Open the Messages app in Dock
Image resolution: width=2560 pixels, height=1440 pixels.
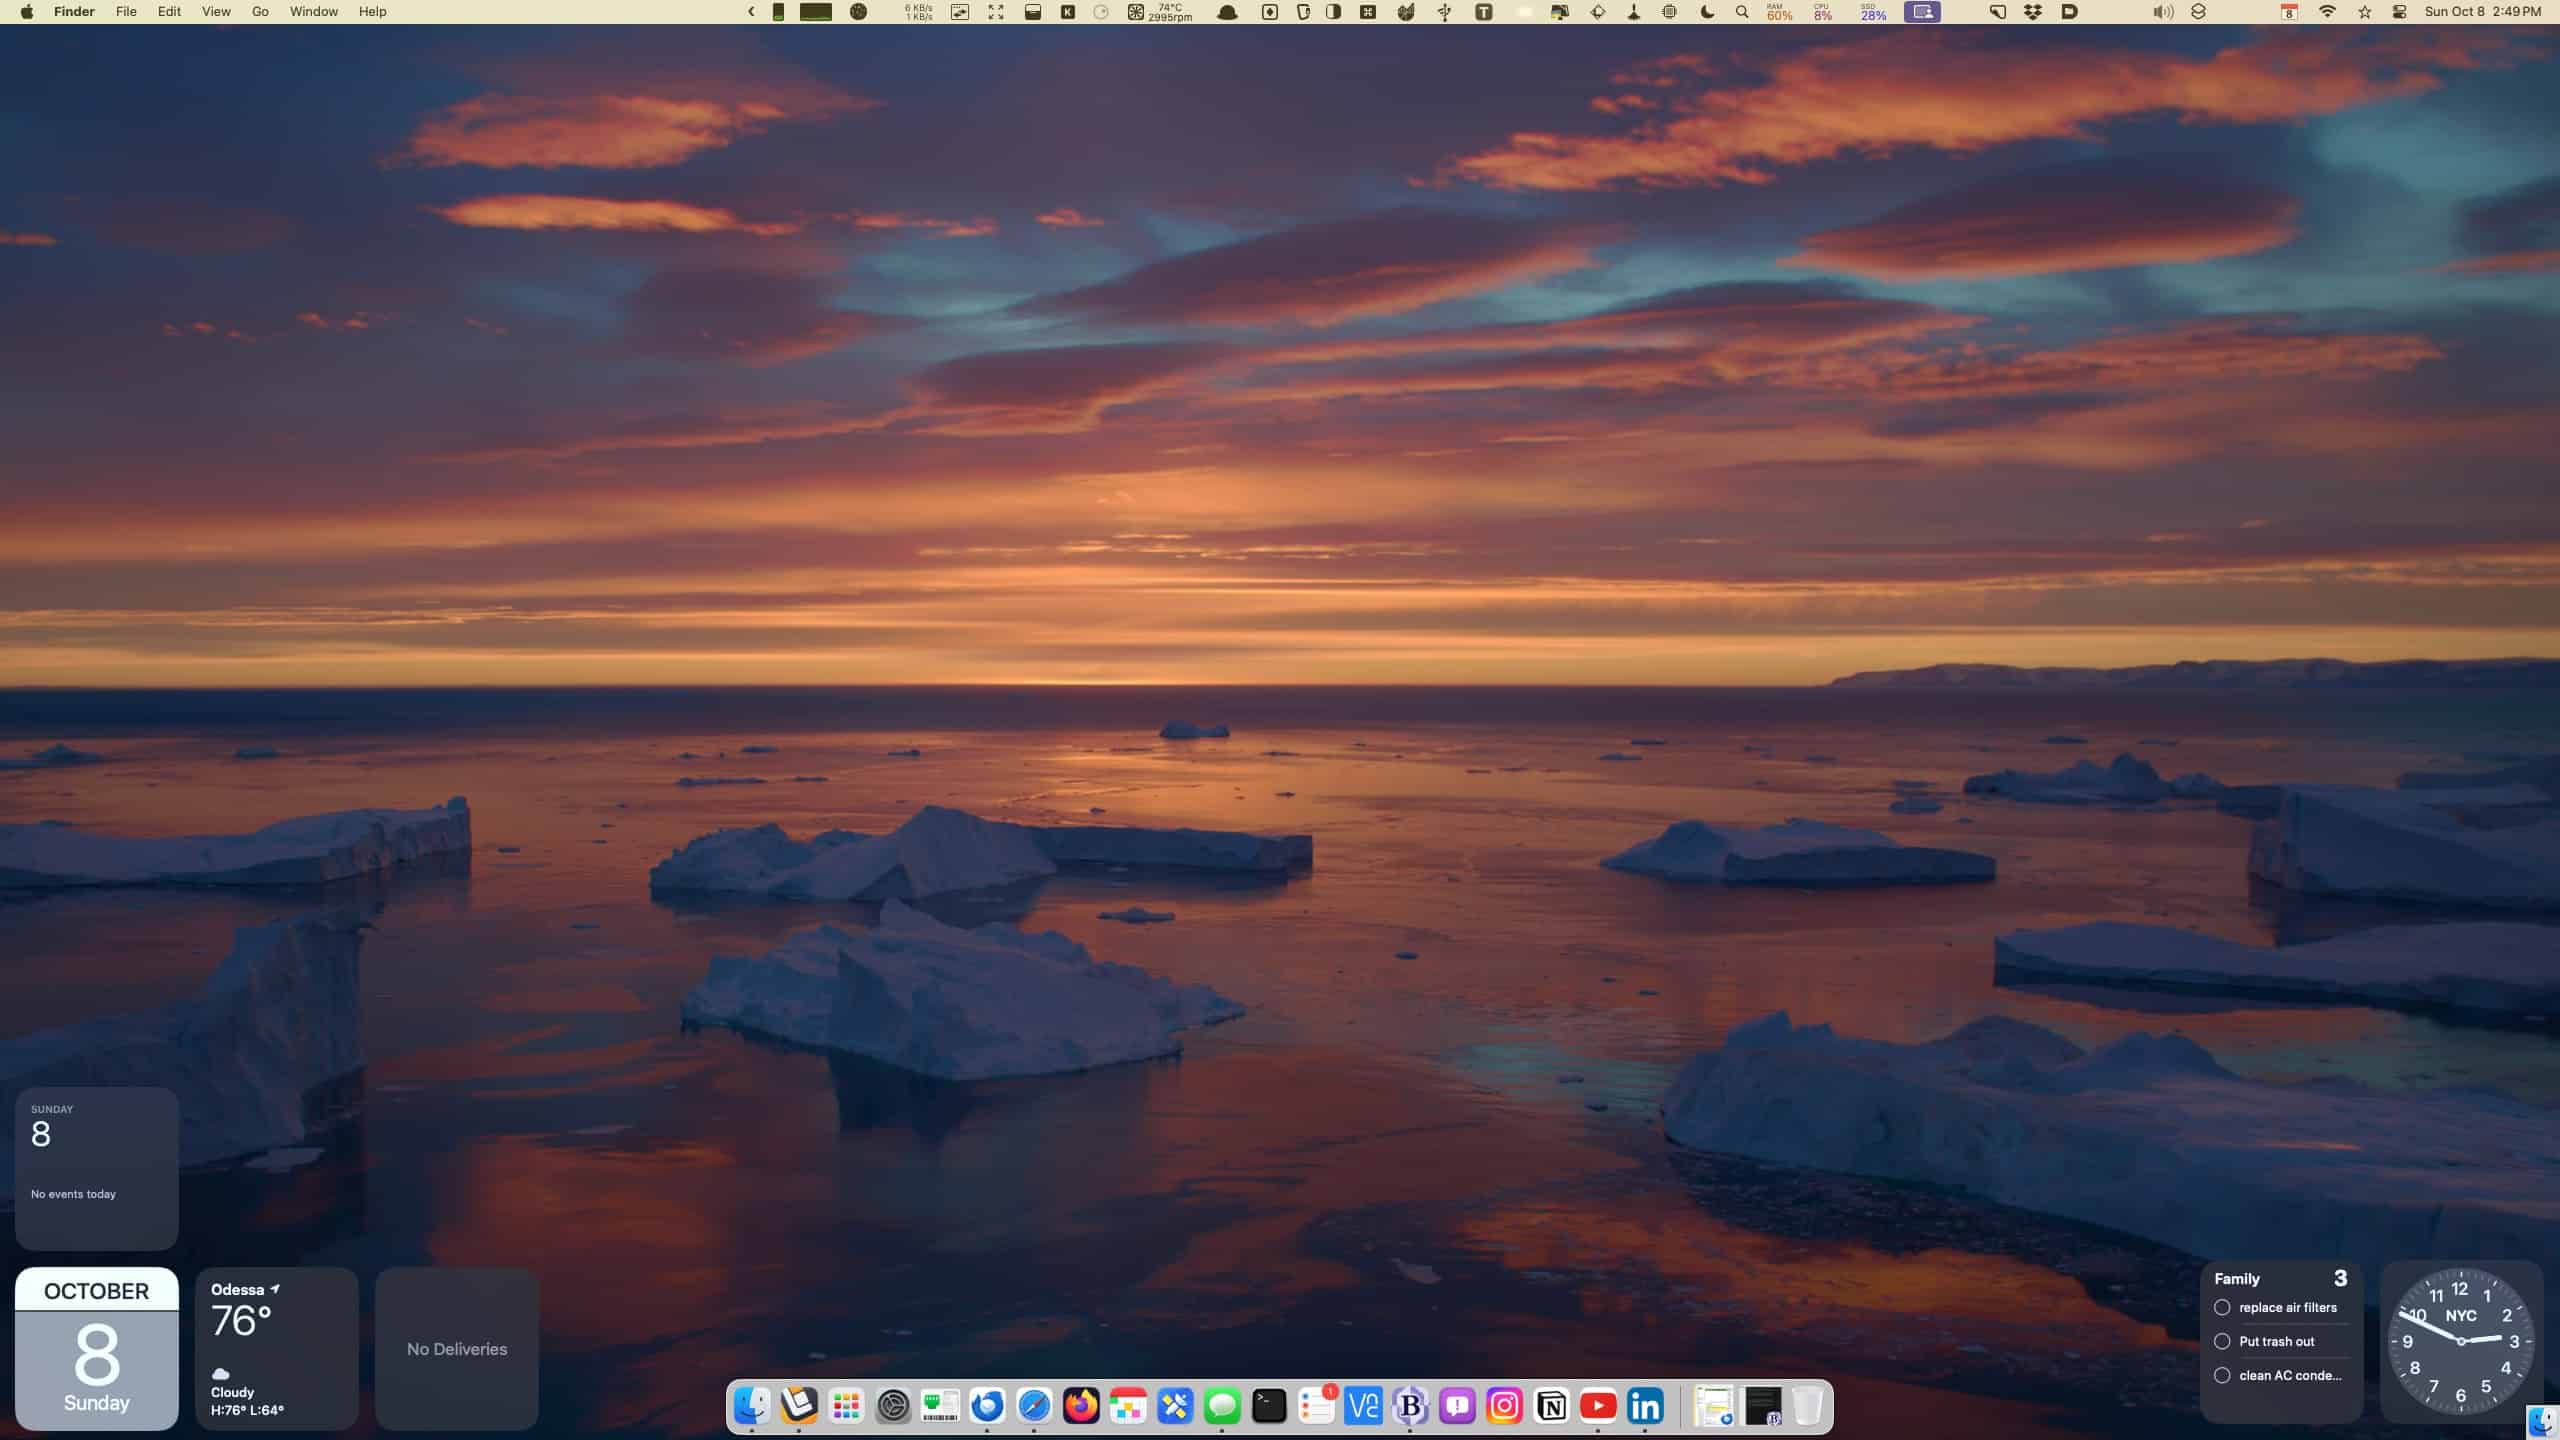click(x=1222, y=1406)
